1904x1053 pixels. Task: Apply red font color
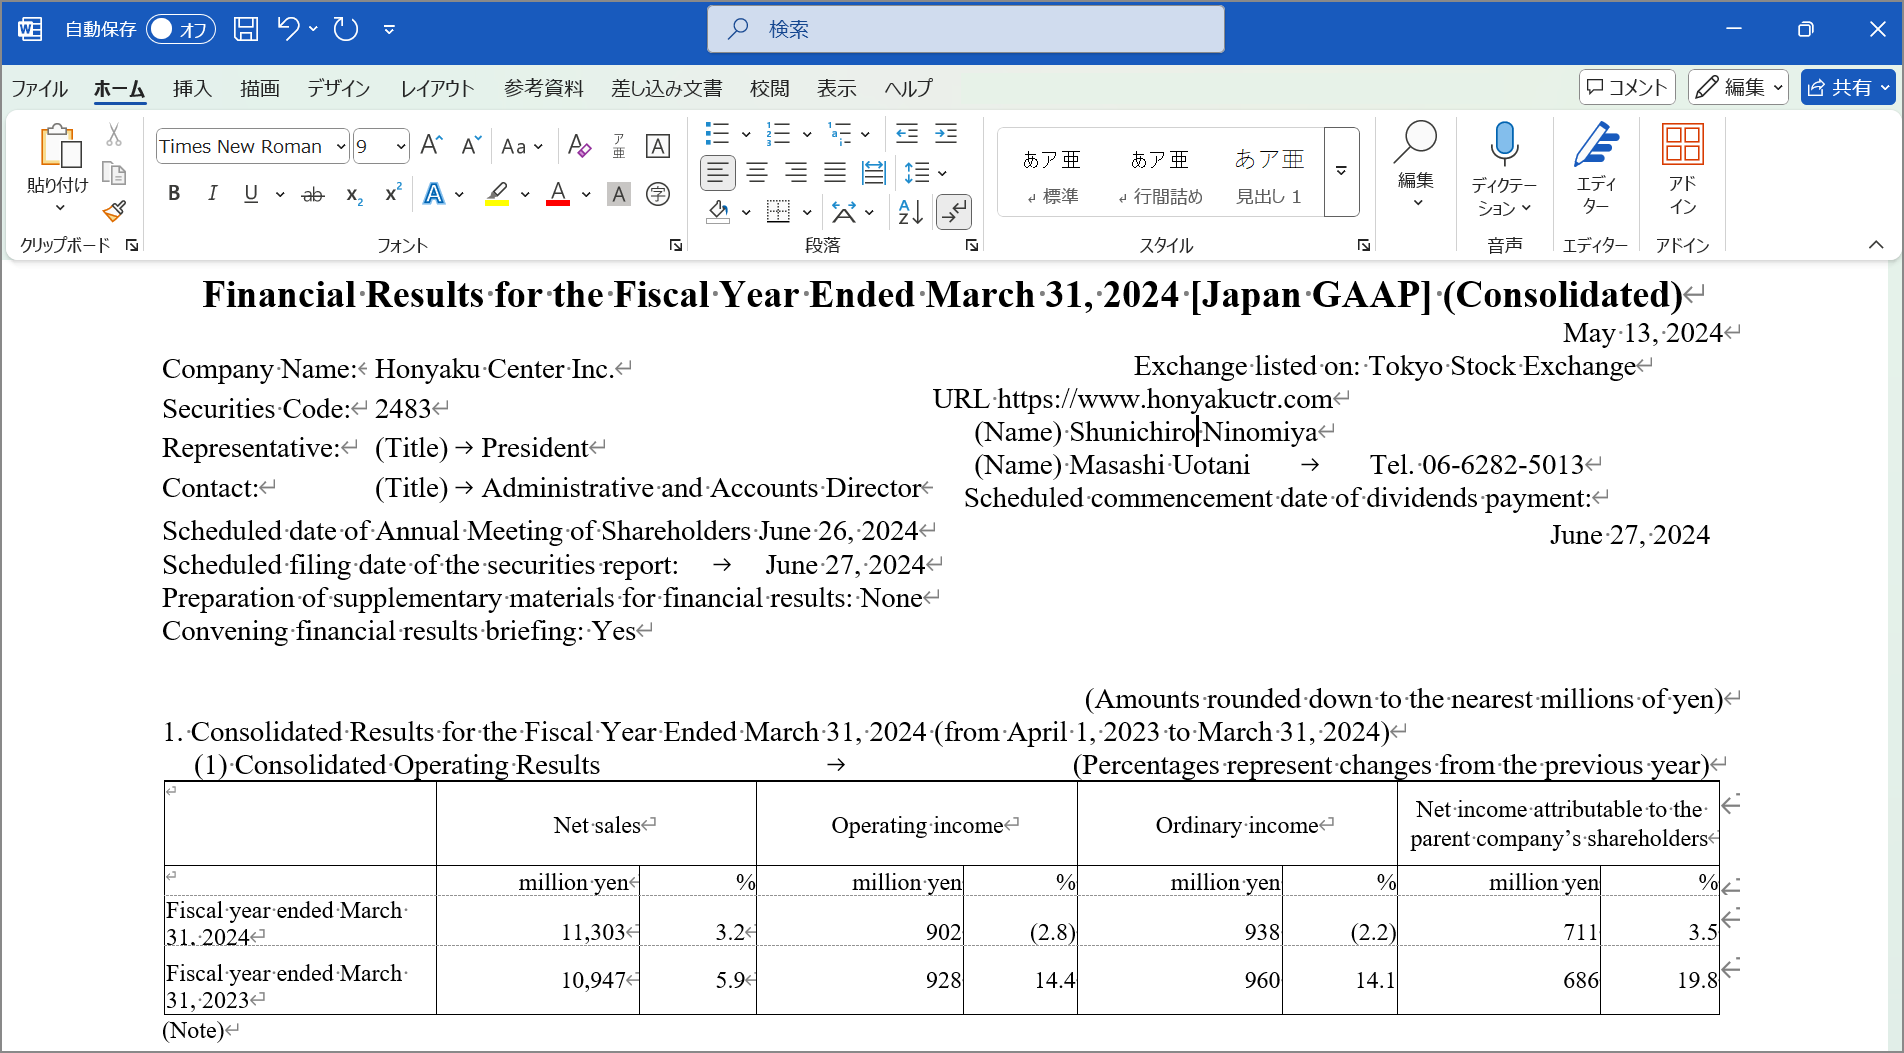coord(558,194)
